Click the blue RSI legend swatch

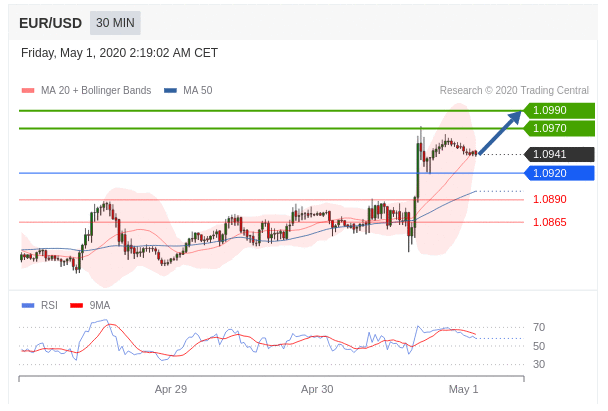[x=28, y=306]
